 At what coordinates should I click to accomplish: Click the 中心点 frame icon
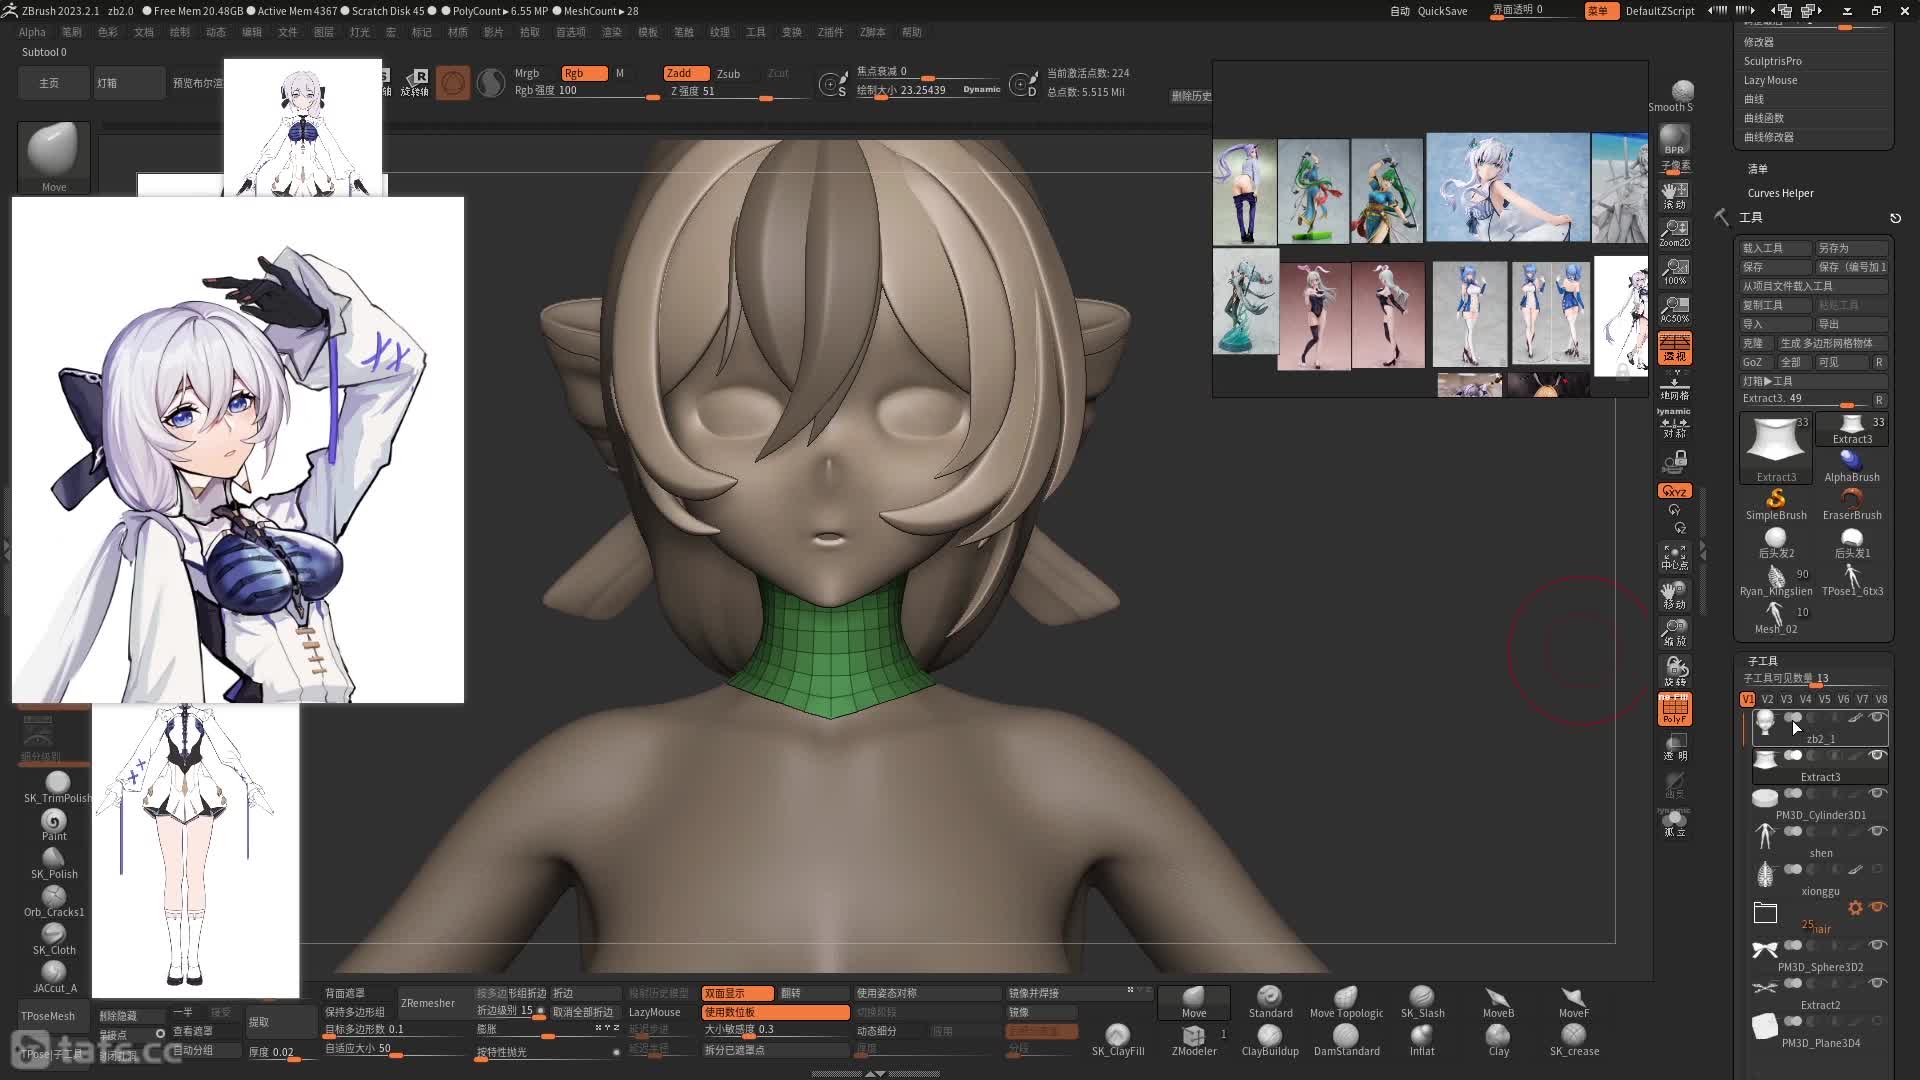pyautogui.click(x=1675, y=557)
